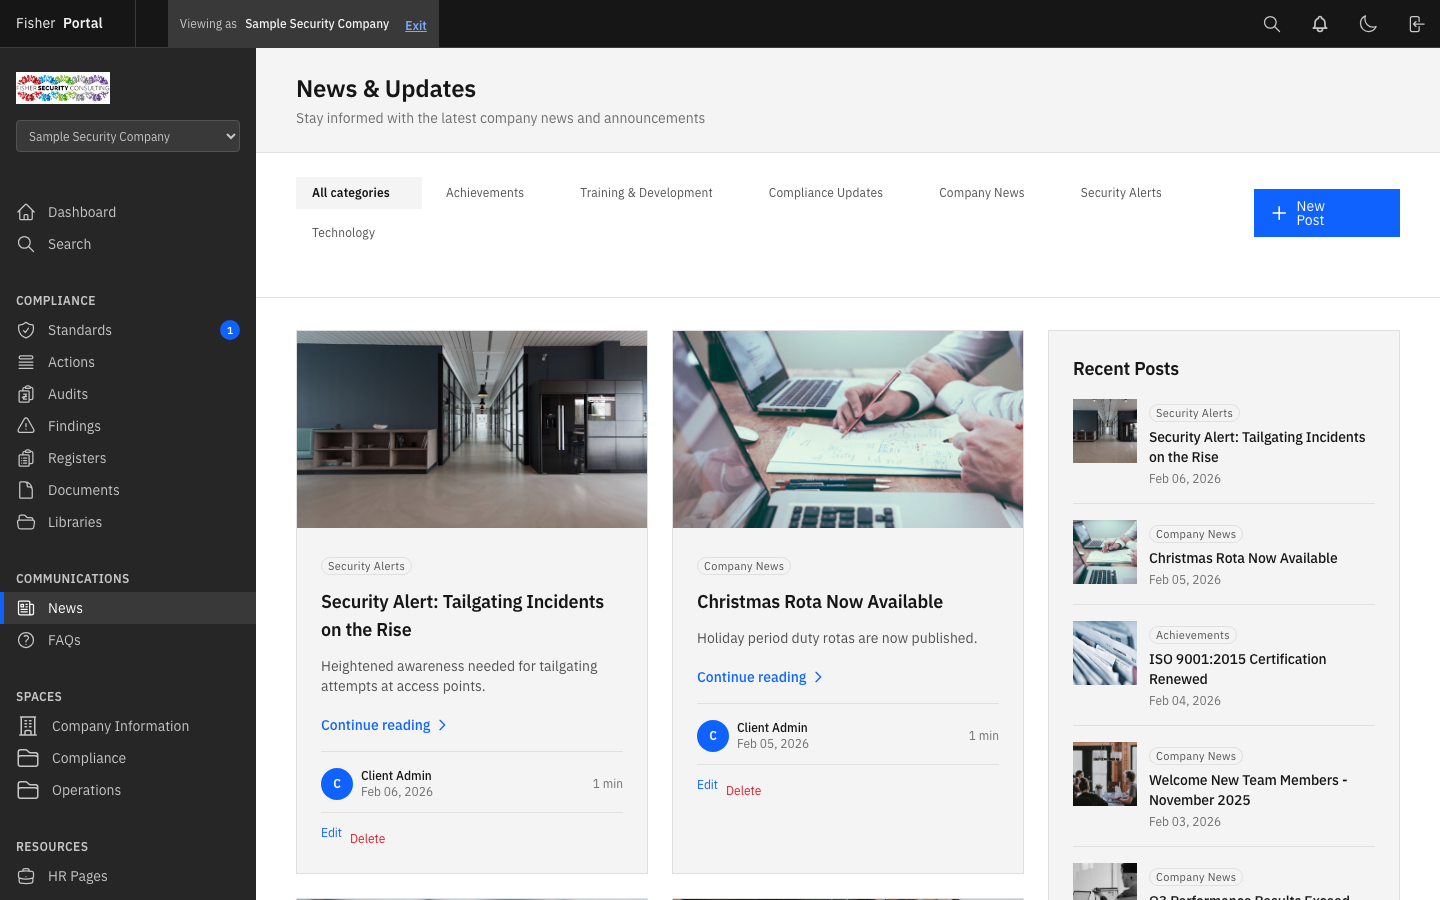Exit the viewing-as company mode
The image size is (1440, 900).
tap(416, 26)
